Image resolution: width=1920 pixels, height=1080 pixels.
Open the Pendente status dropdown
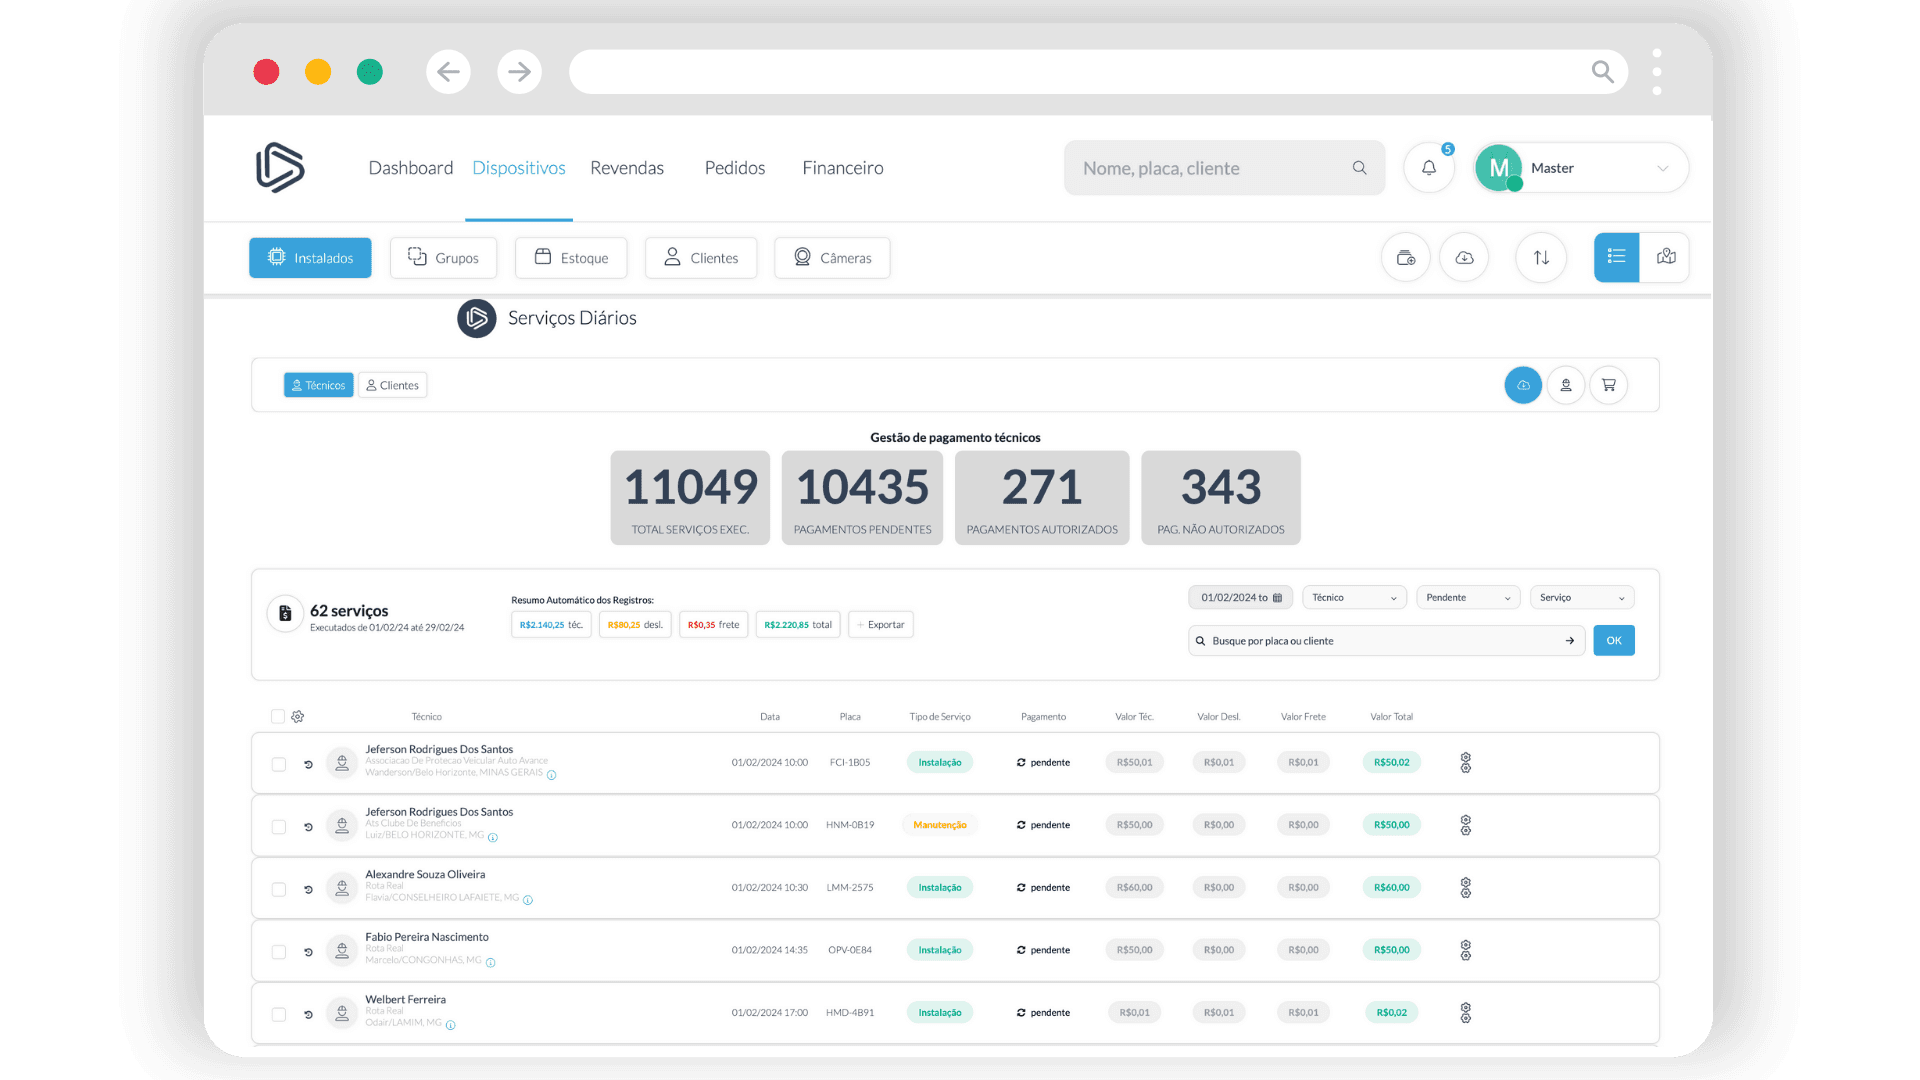(1467, 598)
